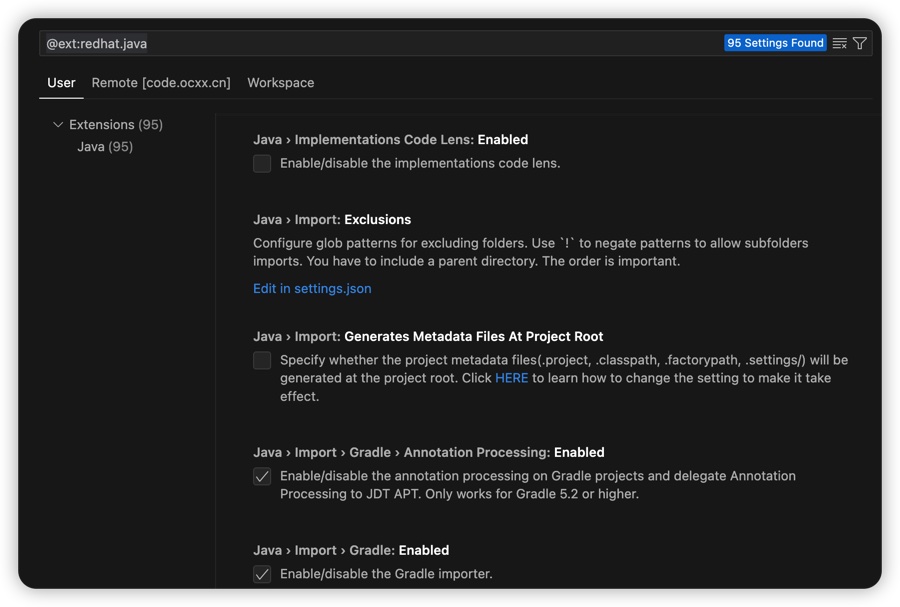Screen dimensions: 900x607
Task: Open the Workspace settings tab
Action: pos(281,83)
